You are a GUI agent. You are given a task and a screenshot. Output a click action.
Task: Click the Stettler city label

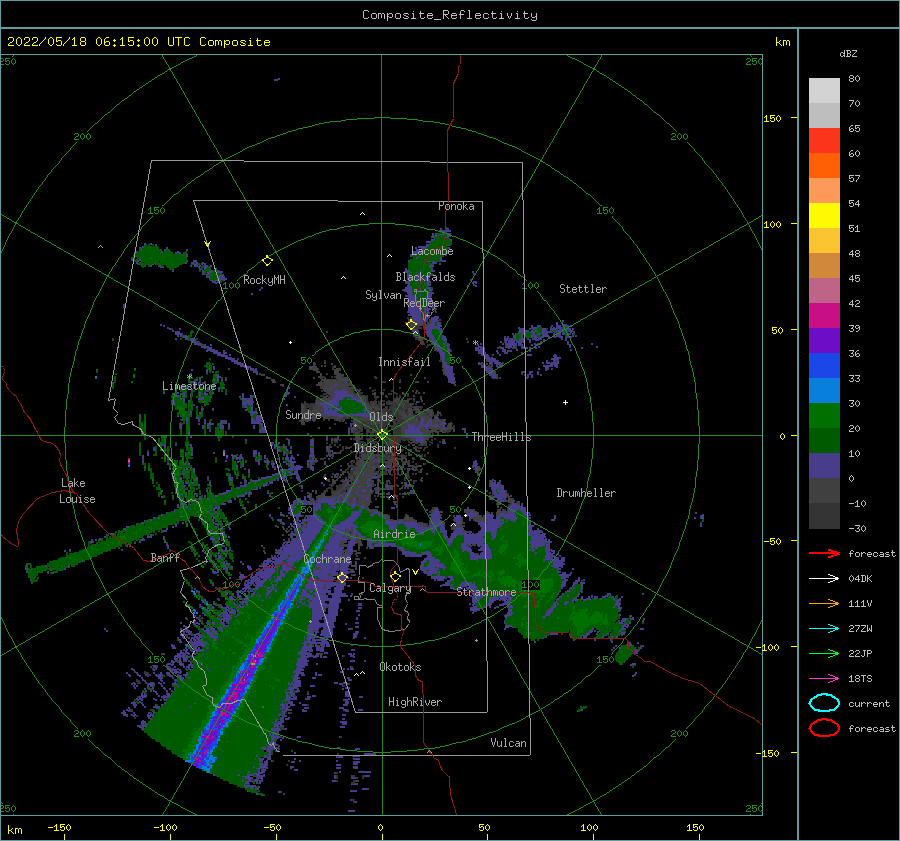[x=583, y=289]
